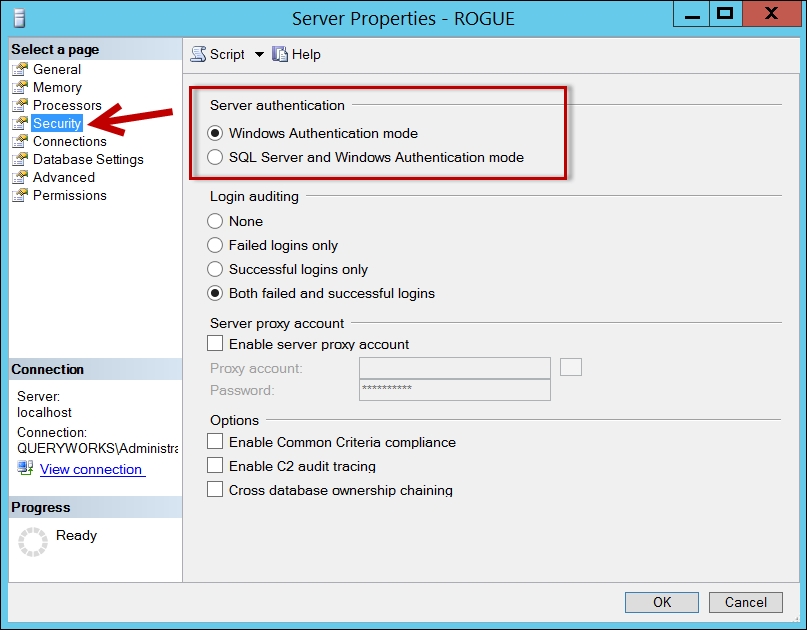Toggle Cross database ownership chaining
Screen dimensions: 807x630
tap(215, 489)
